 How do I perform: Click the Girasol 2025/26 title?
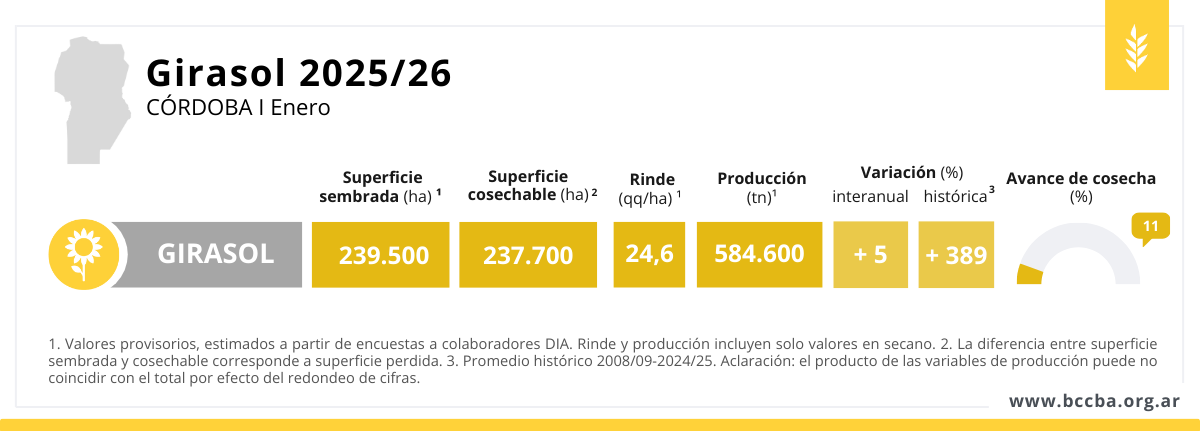[298, 72]
